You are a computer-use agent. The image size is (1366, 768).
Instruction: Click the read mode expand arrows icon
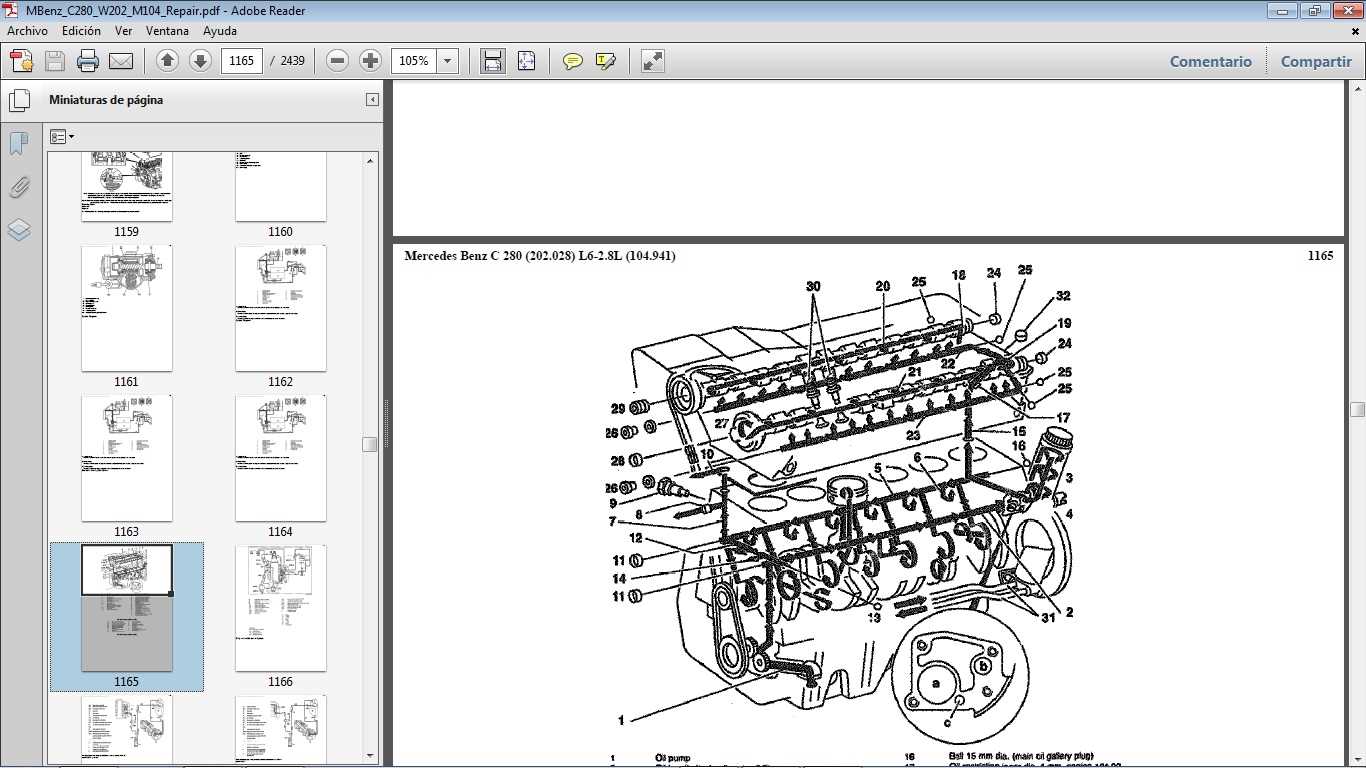click(653, 61)
